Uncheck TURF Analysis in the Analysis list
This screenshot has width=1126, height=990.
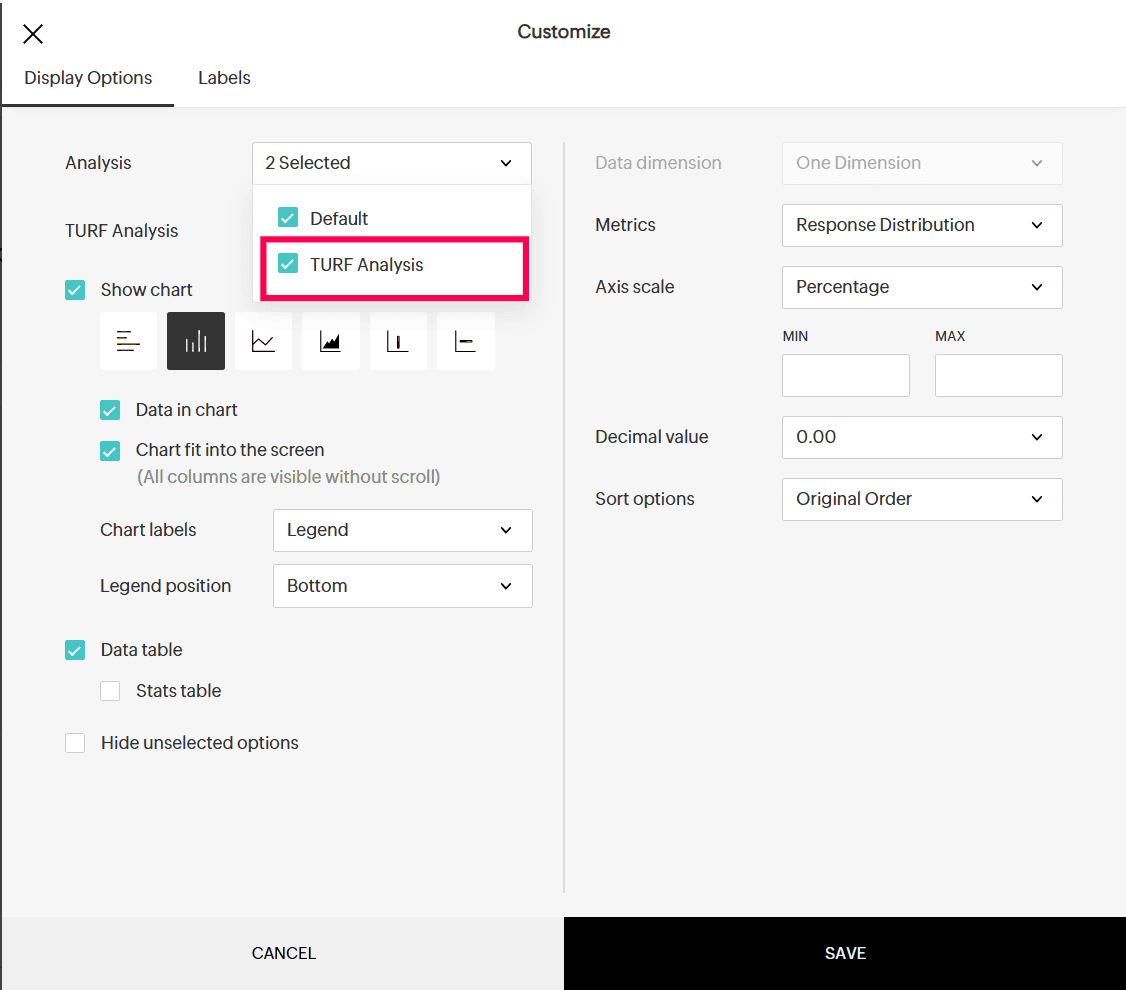(288, 264)
